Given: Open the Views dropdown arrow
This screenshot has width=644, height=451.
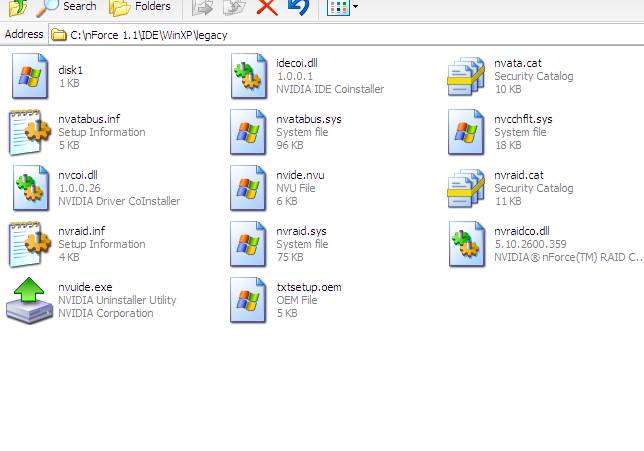Looking at the screenshot, I should click(355, 7).
